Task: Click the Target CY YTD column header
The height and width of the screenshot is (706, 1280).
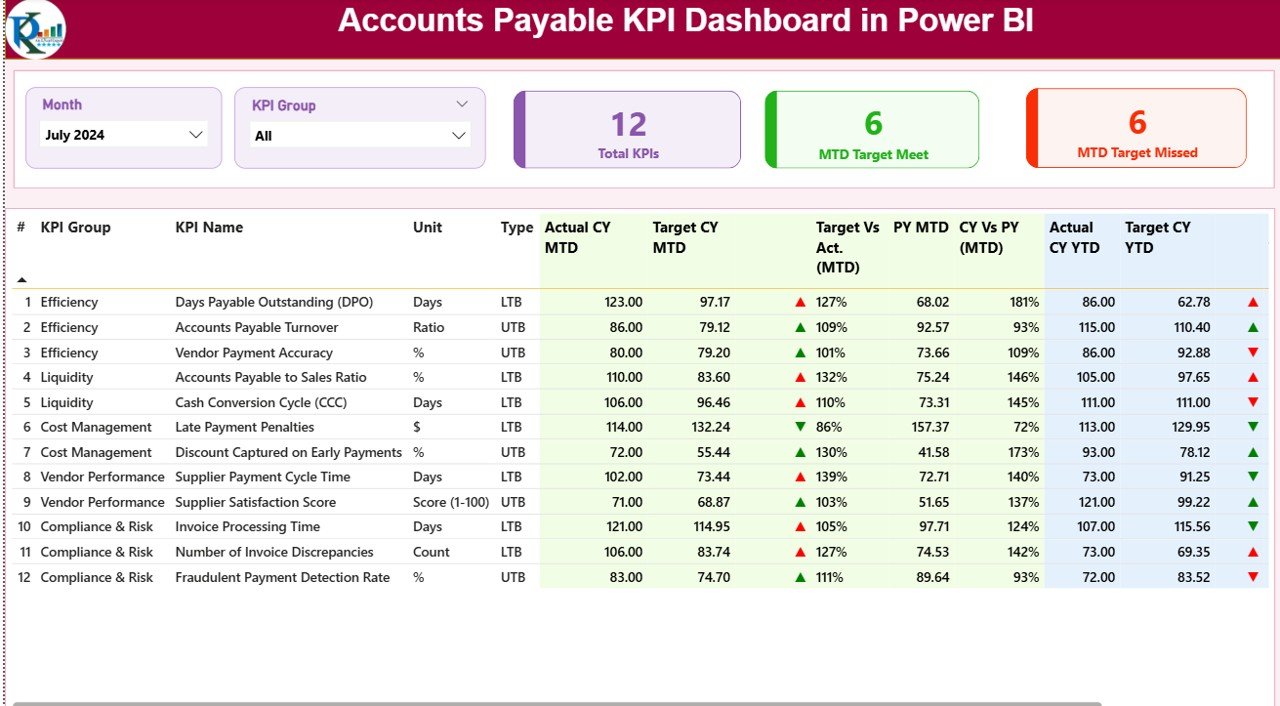Action: coord(1157,237)
